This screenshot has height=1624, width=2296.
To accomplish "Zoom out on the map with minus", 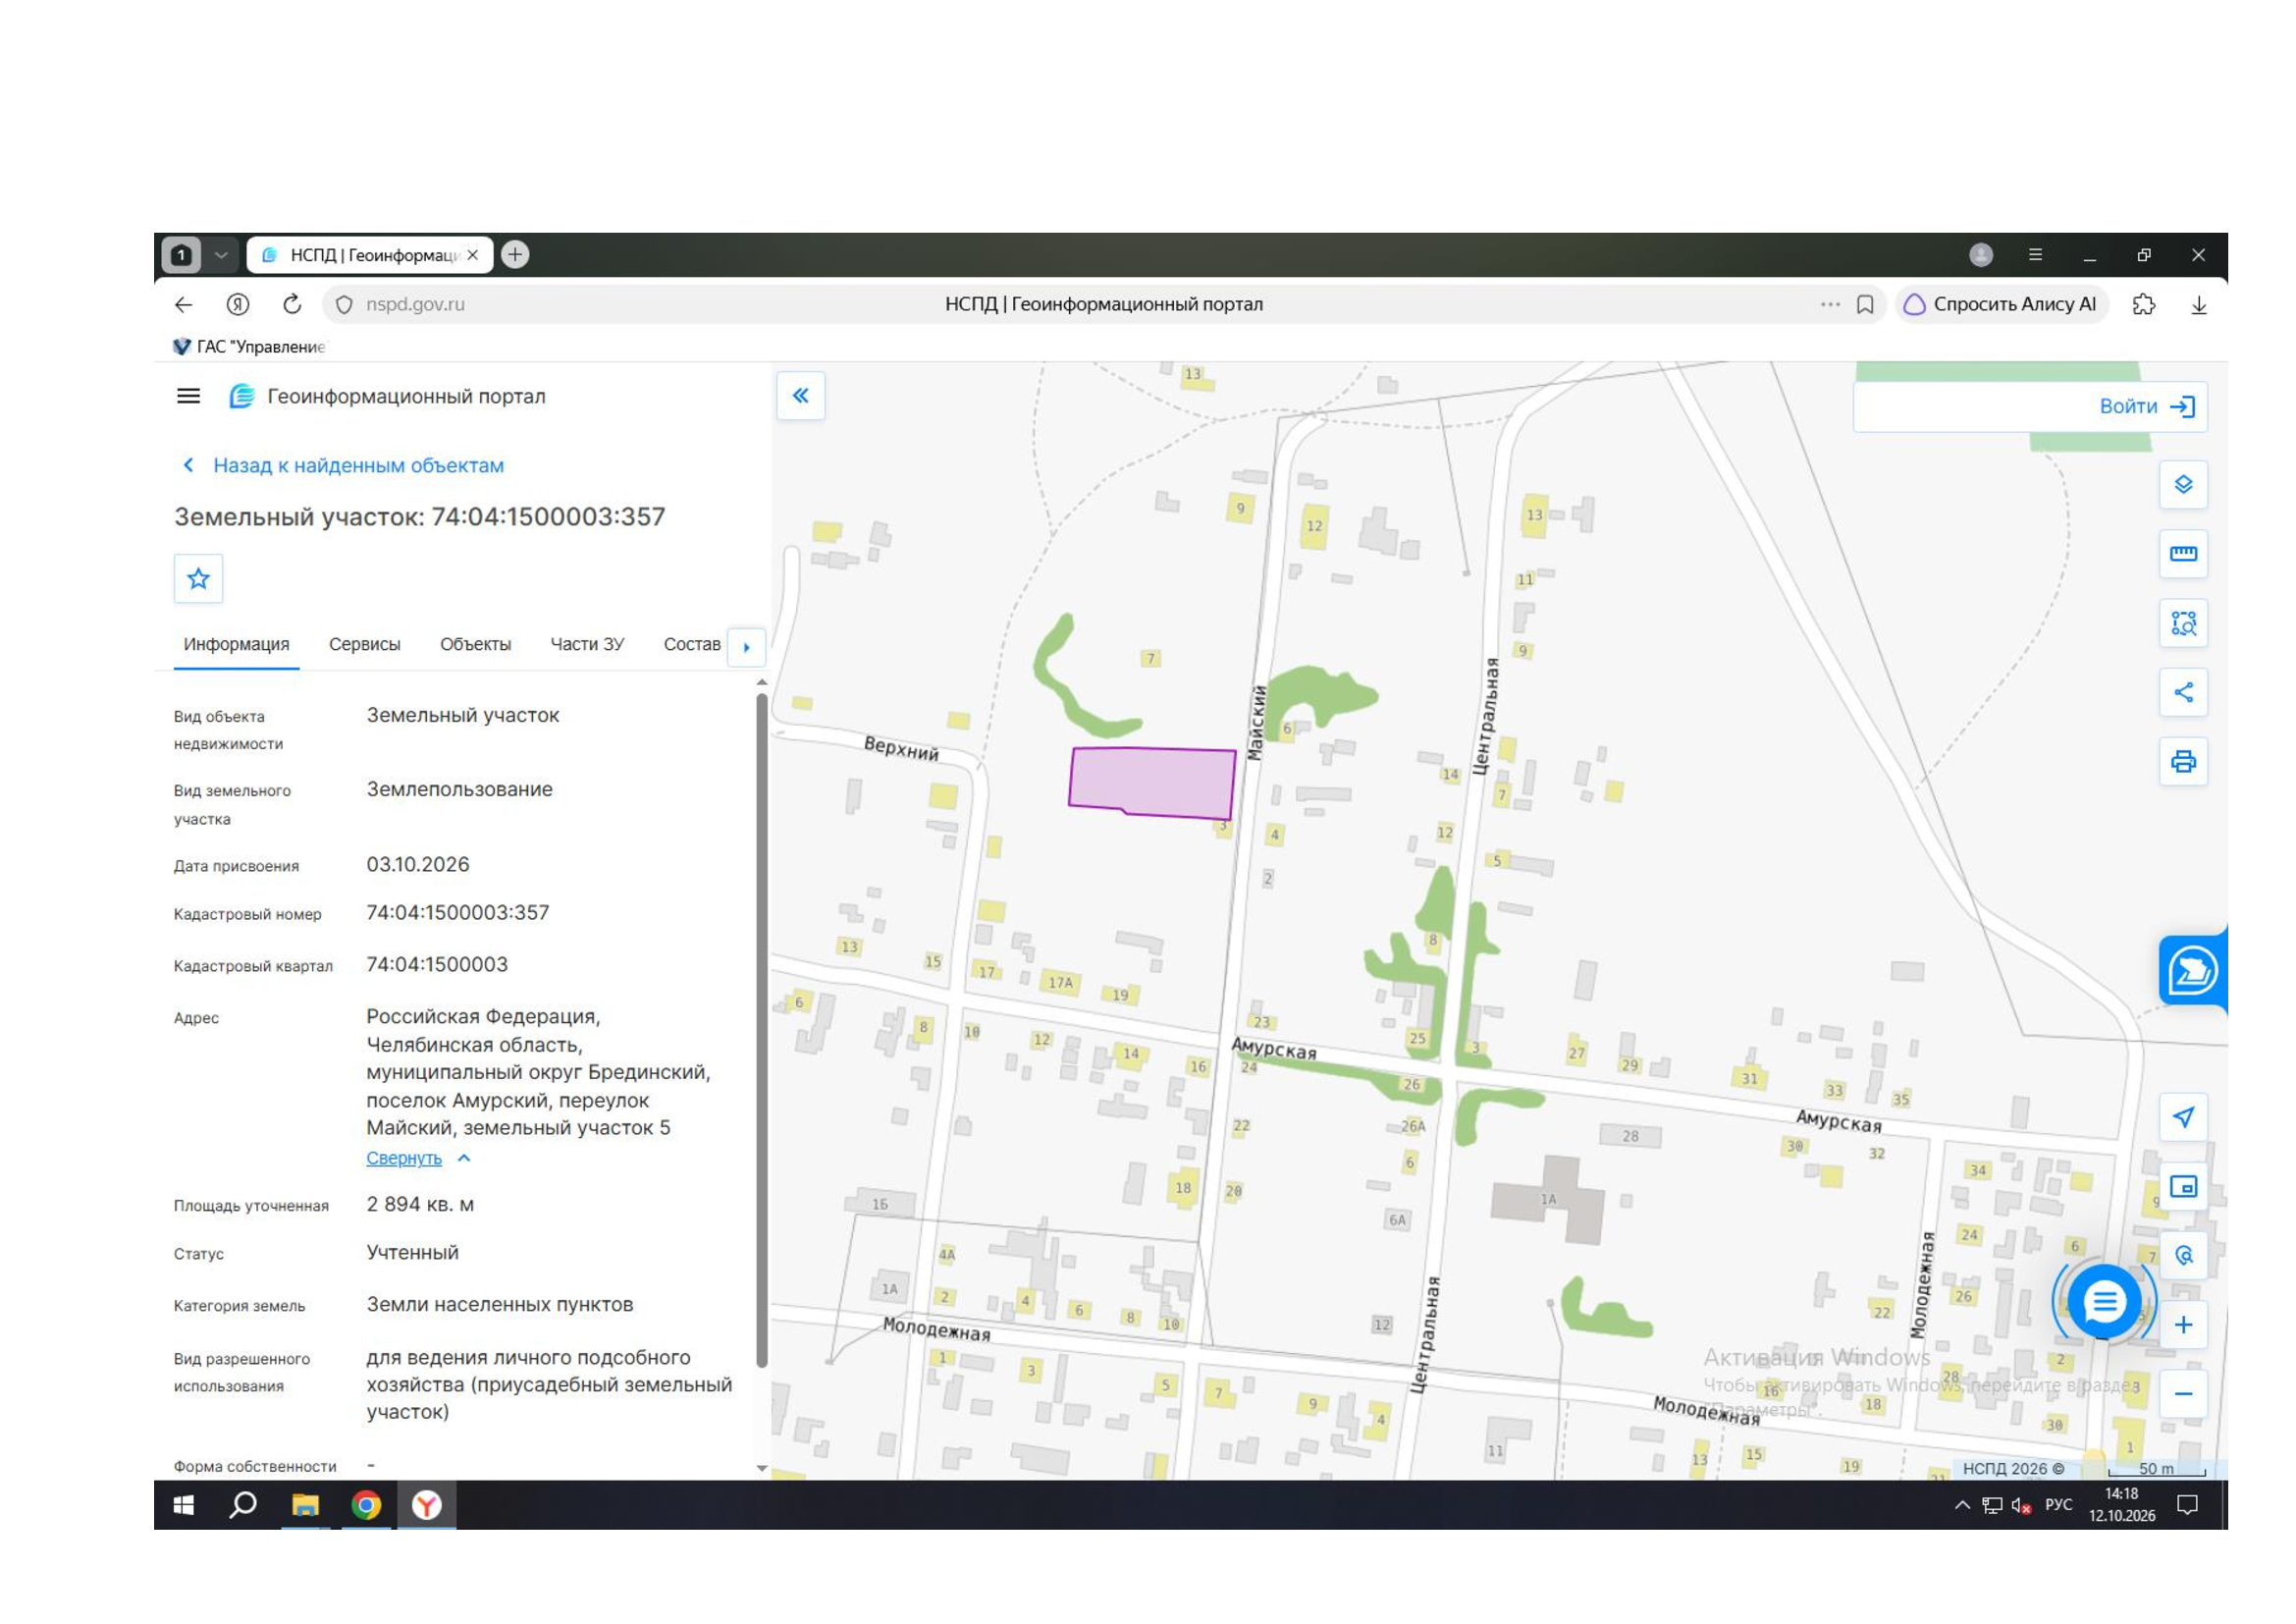I will click(2183, 1394).
